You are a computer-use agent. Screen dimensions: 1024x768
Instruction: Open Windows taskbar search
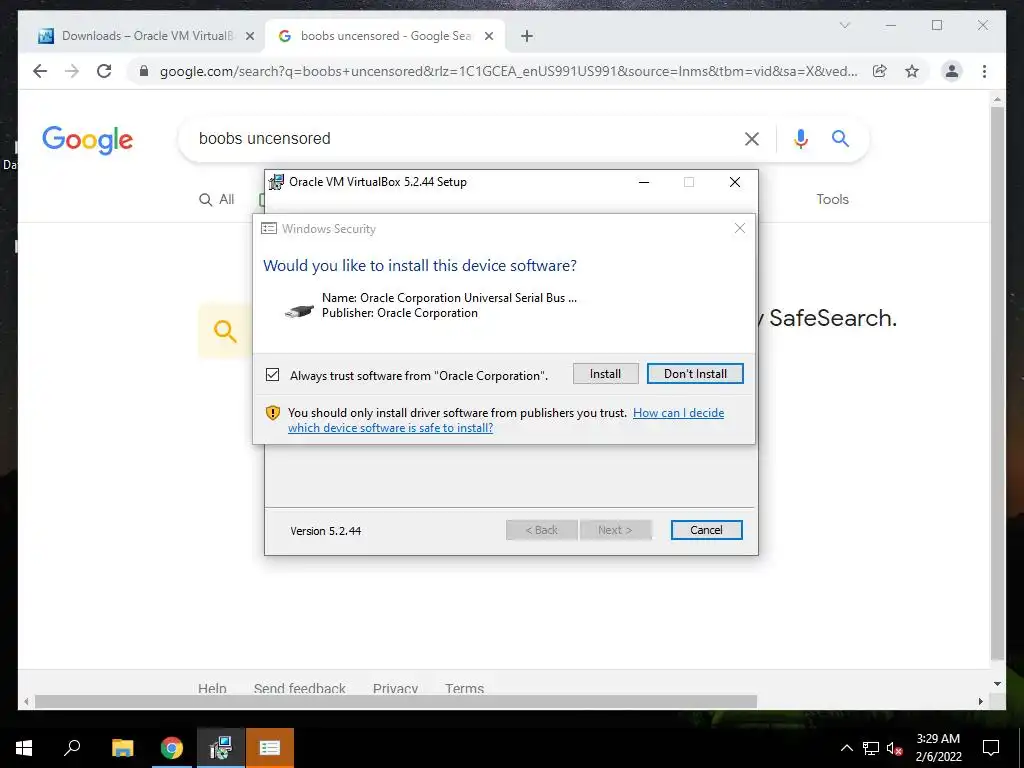(72, 748)
